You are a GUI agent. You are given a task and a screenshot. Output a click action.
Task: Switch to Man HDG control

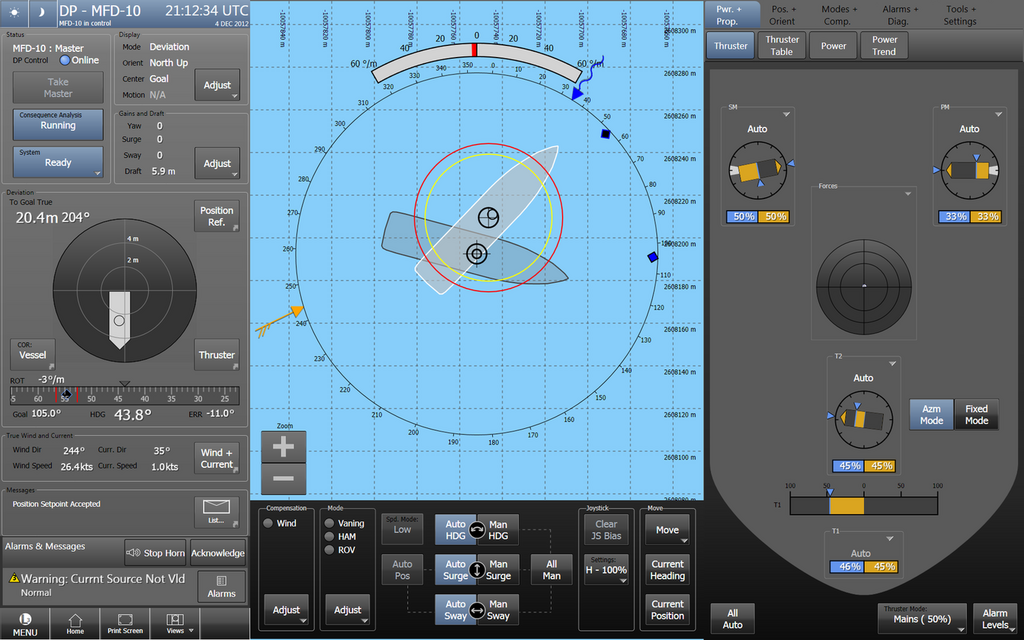click(x=498, y=530)
